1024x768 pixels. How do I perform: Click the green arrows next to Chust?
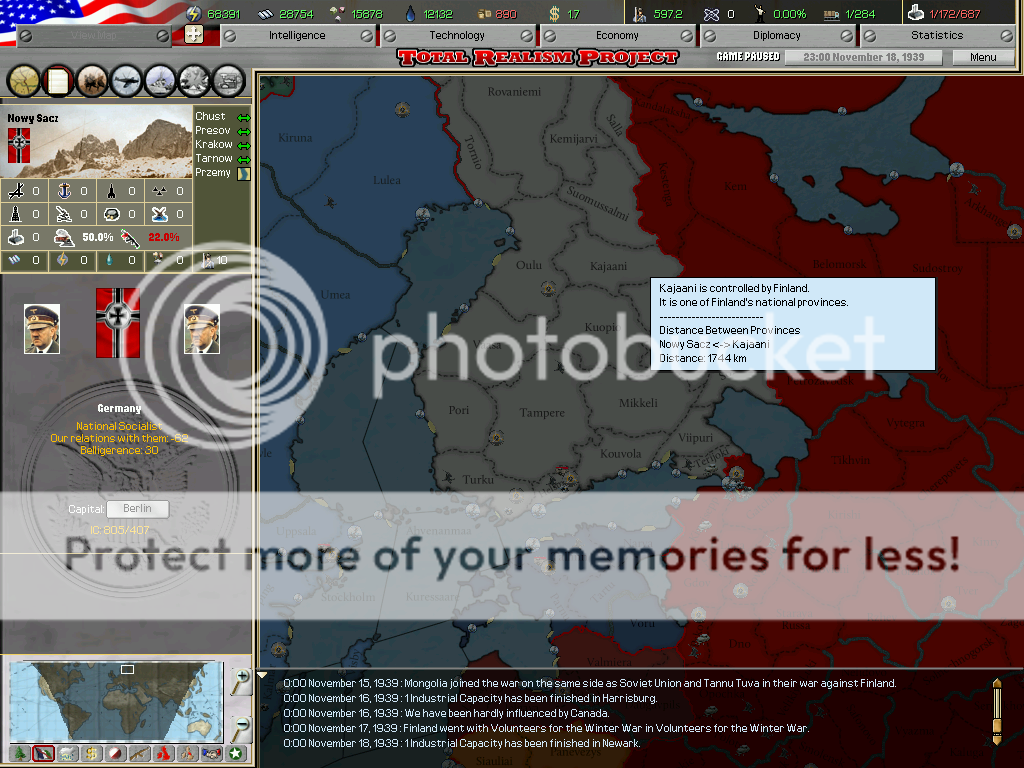click(x=245, y=115)
